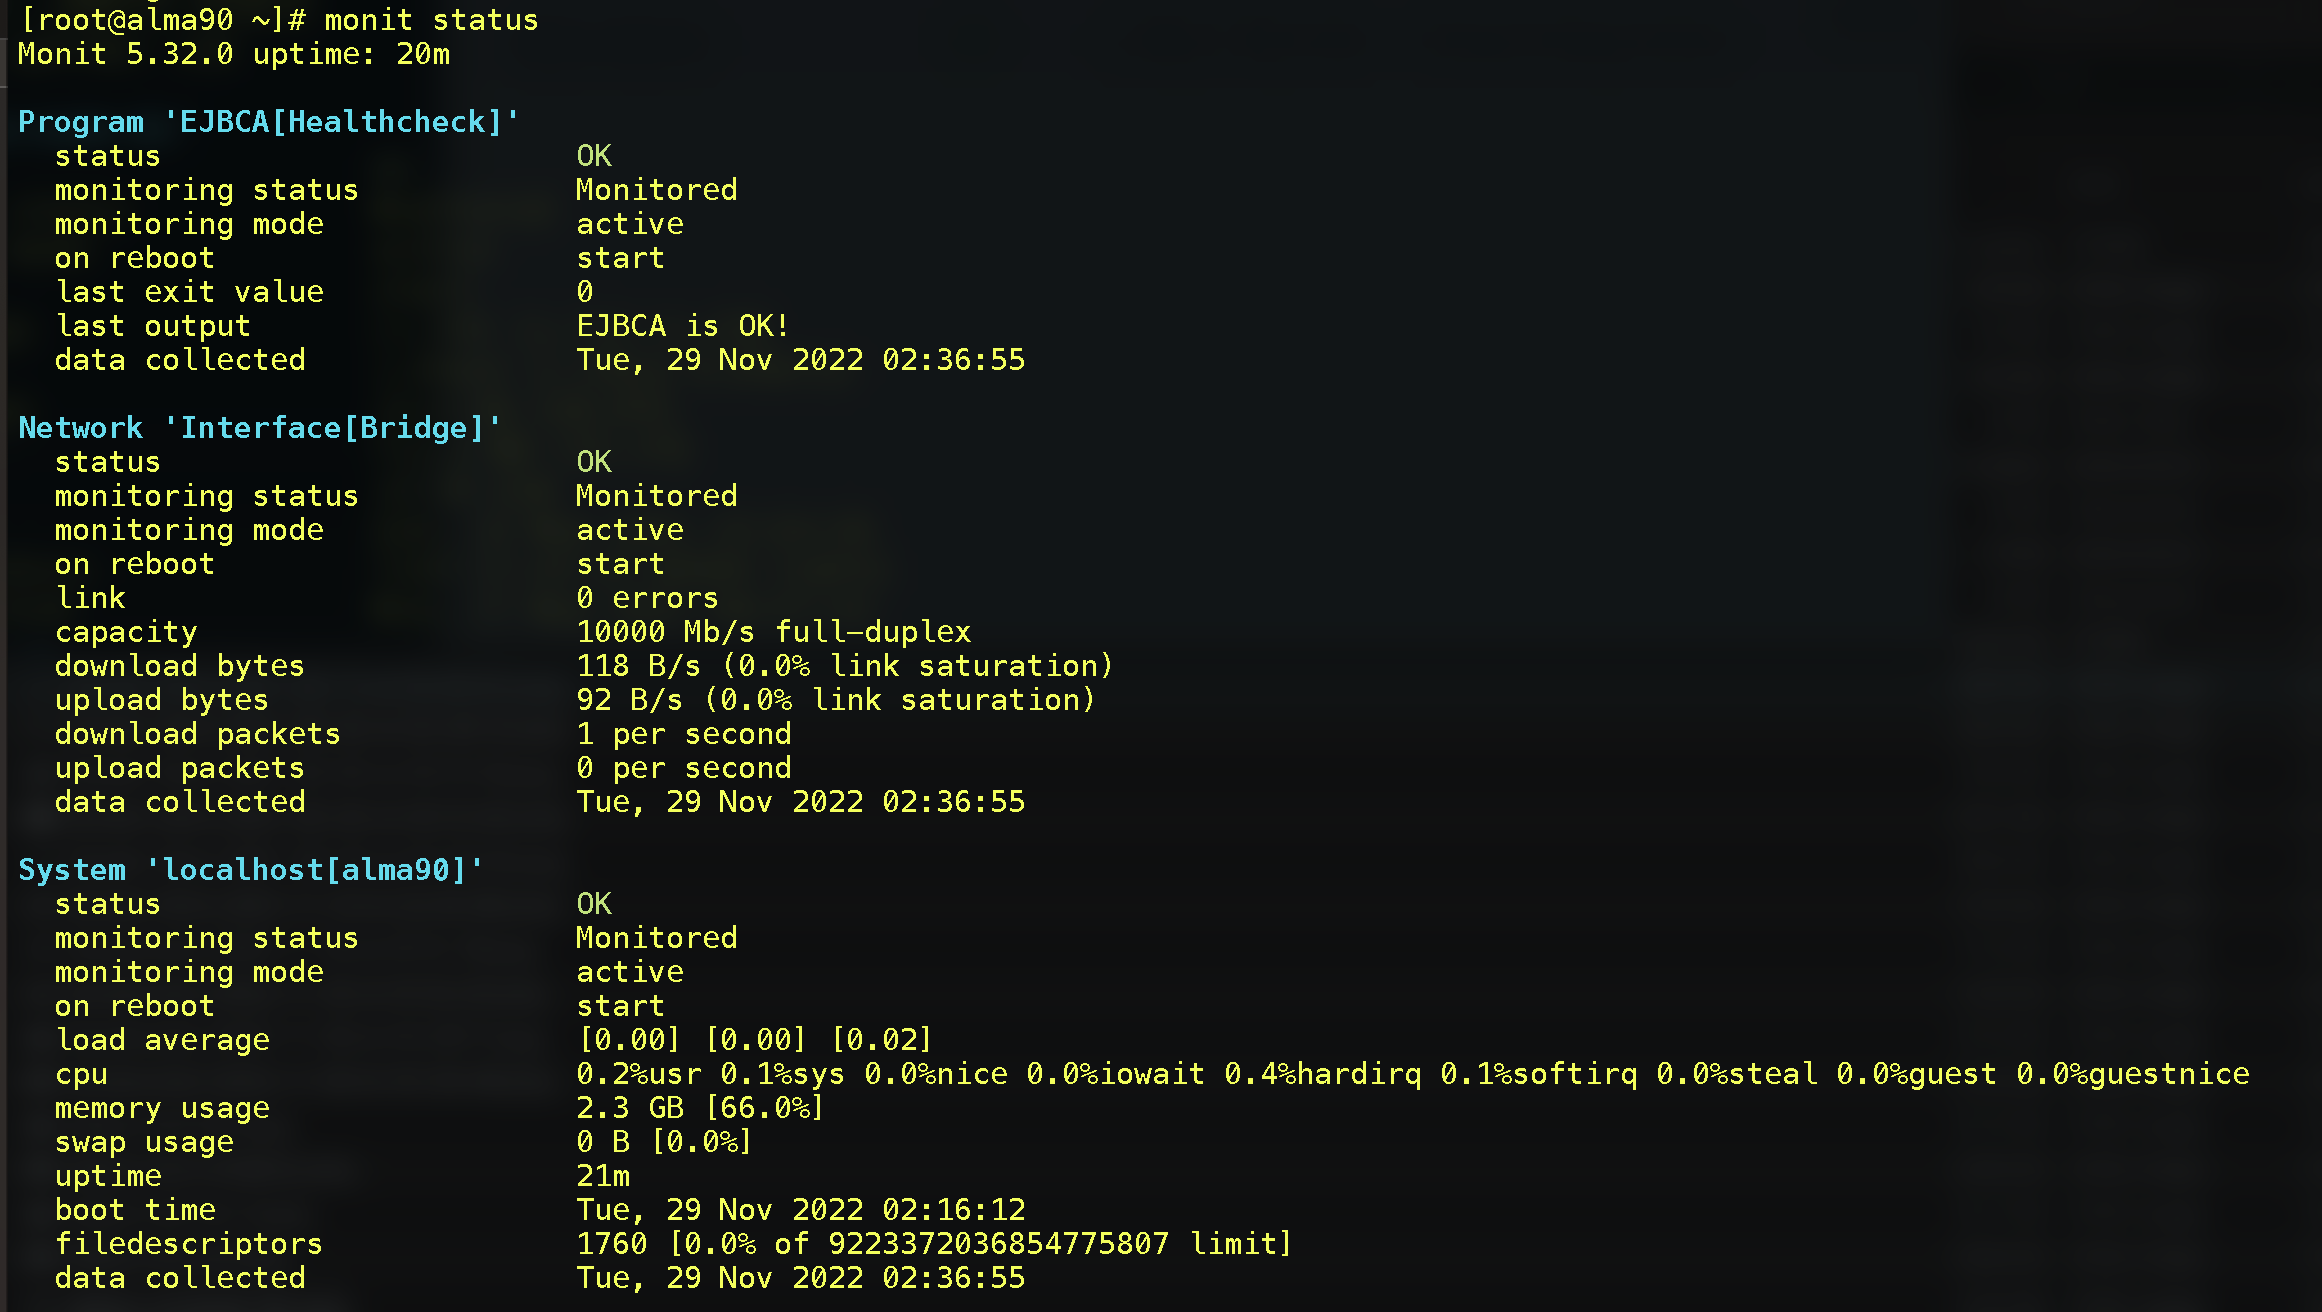Click the 'EJBCA is OK!' output text
The image size is (2322, 1312).
point(683,326)
